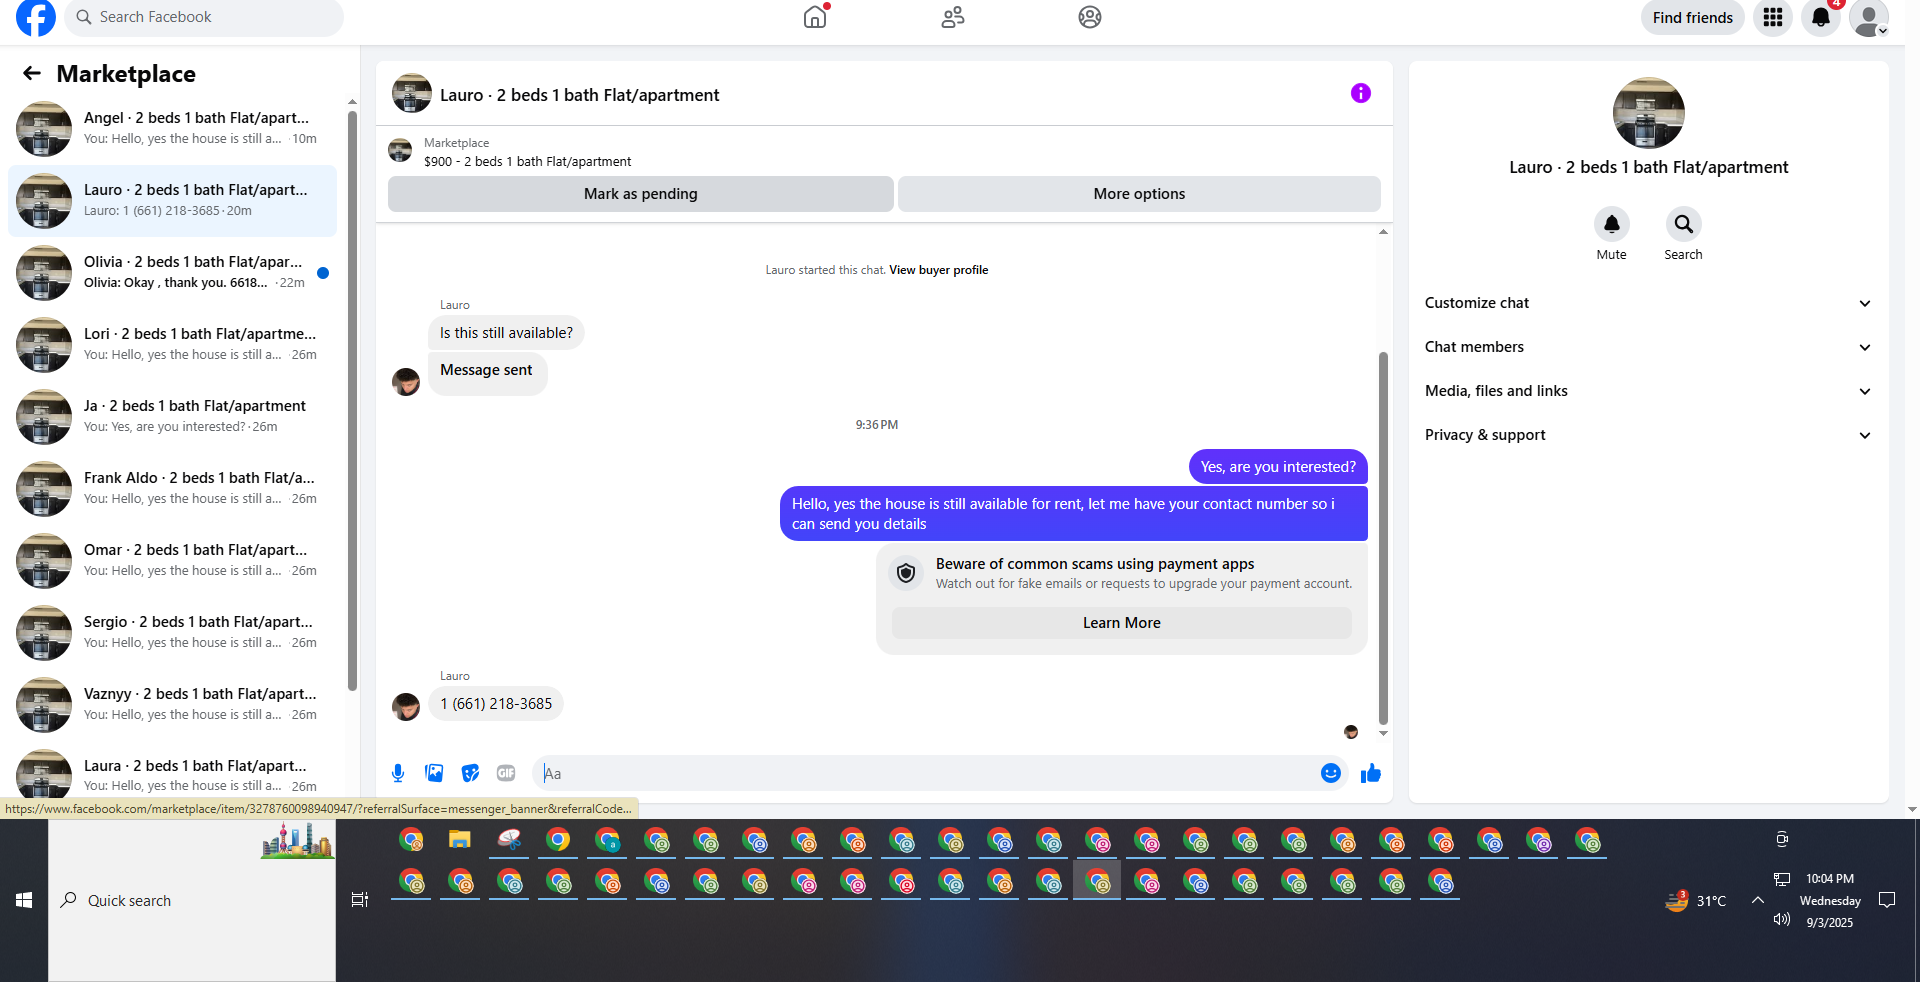
Task: Click Learn More on scam warning
Action: (1122, 623)
